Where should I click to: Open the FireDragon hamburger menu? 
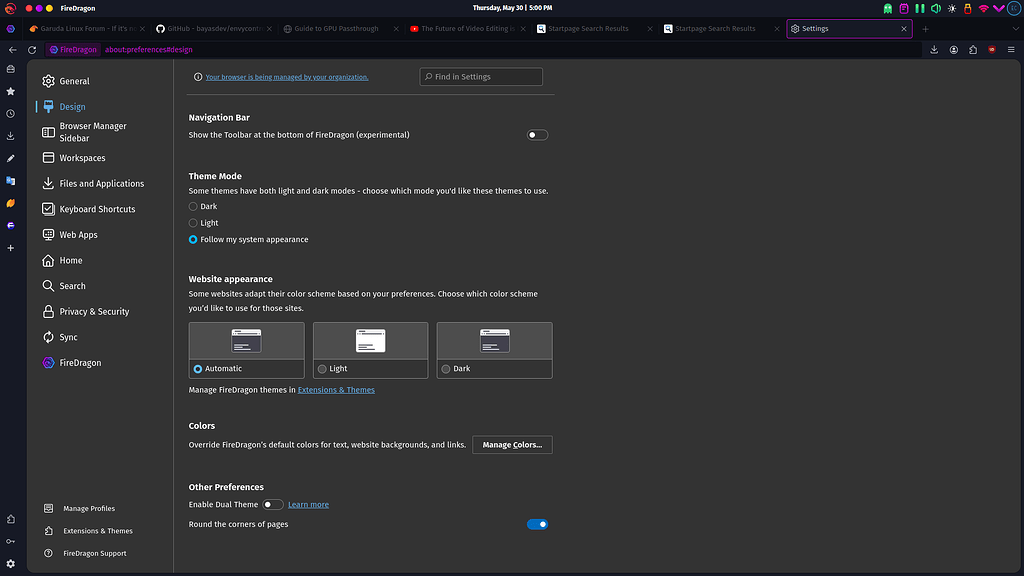coord(1009,49)
